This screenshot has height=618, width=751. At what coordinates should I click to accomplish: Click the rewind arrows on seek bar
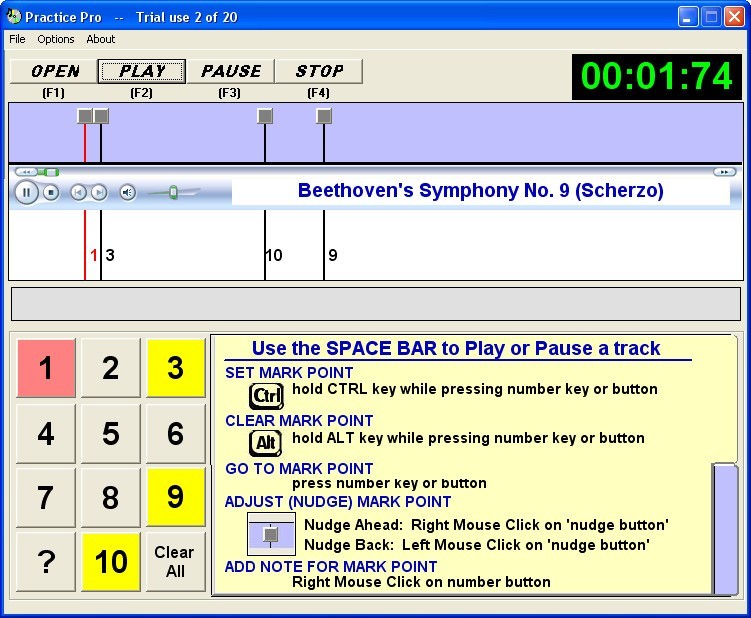(26, 172)
